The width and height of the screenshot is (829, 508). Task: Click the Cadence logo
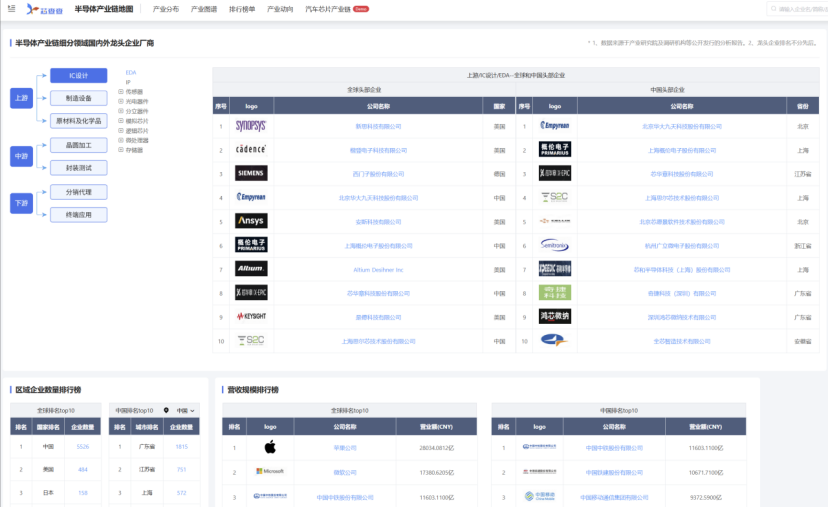tap(251, 150)
